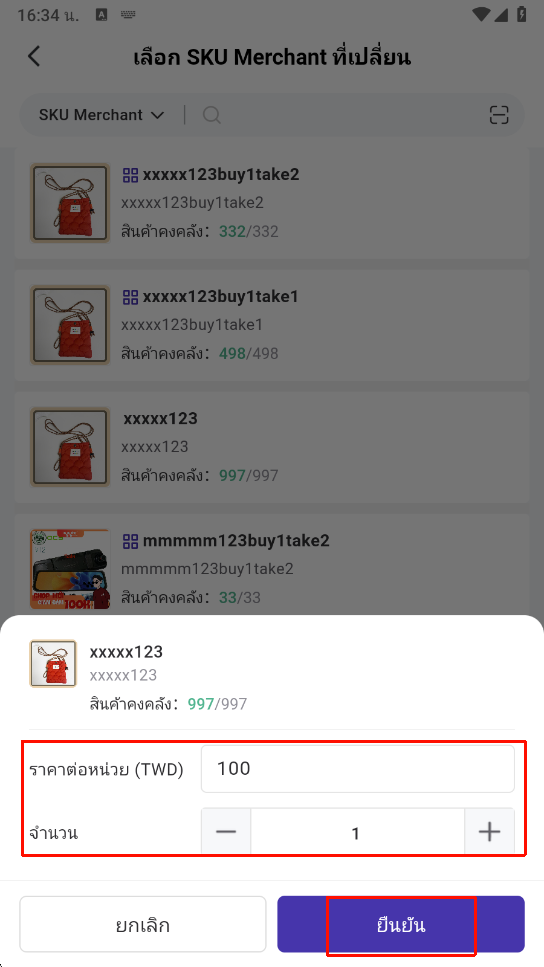Click the search magnifier icon
The height and width of the screenshot is (967, 544).
[212, 115]
